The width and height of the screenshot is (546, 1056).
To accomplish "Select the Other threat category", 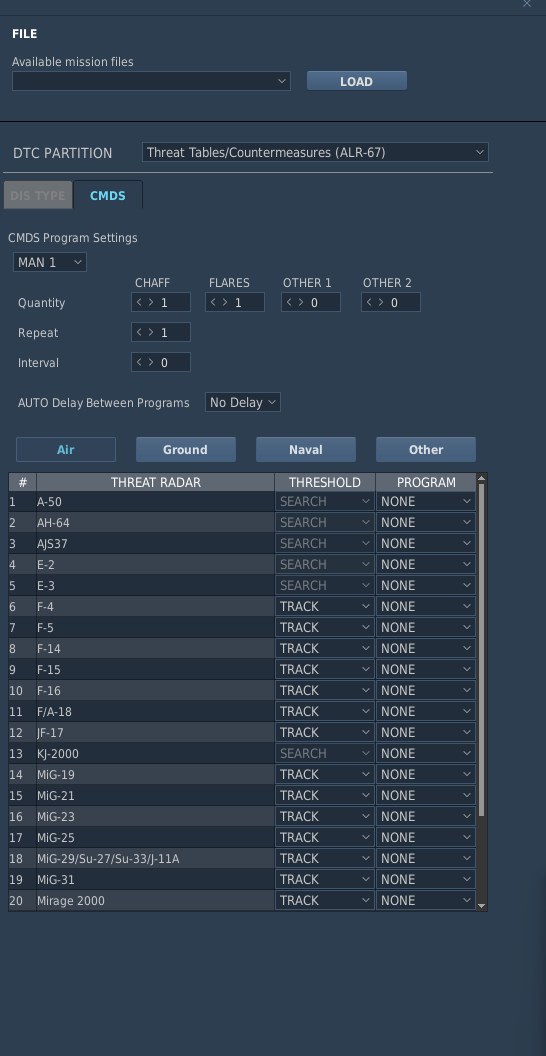I will 425,449.
